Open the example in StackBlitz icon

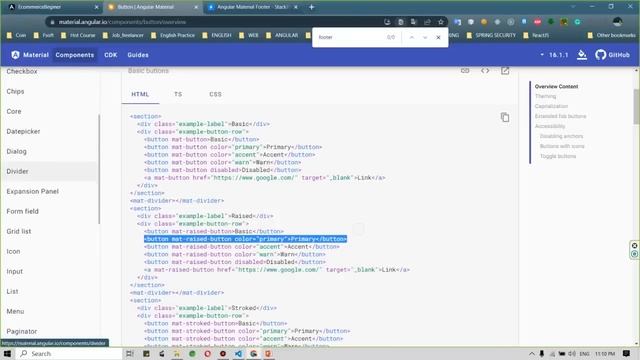(x=505, y=71)
